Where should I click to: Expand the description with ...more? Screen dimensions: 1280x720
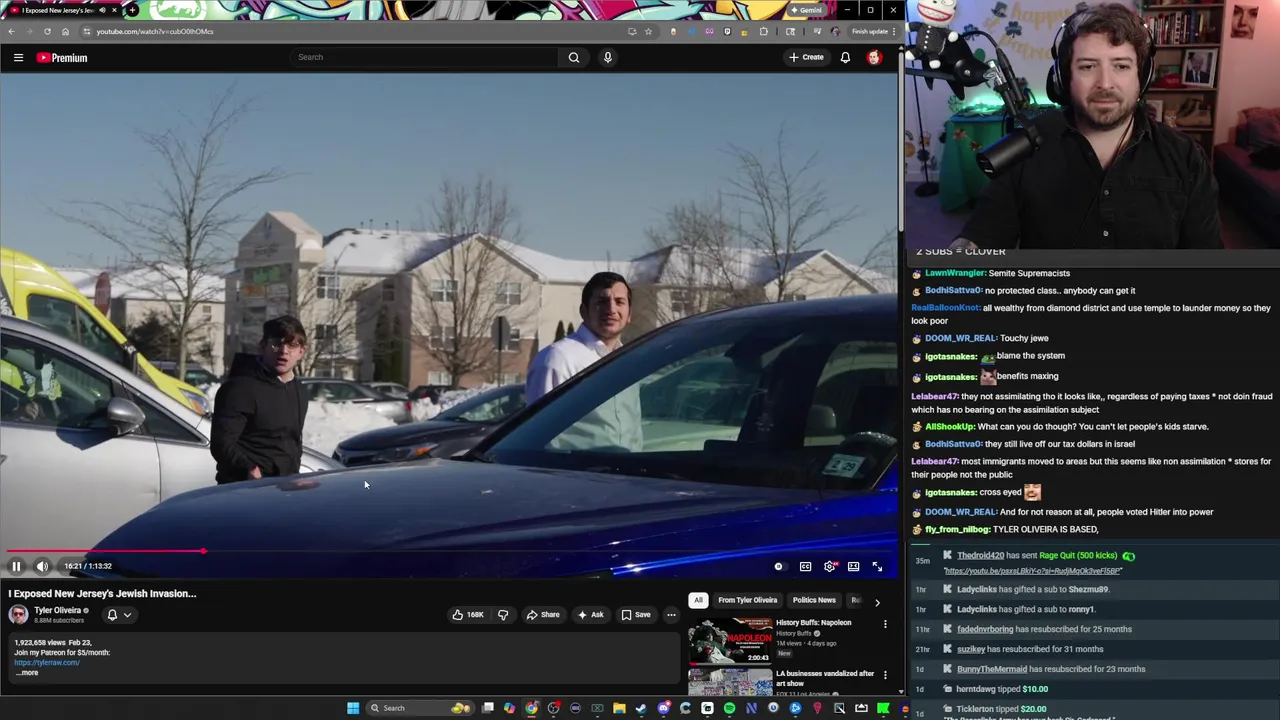click(x=27, y=673)
